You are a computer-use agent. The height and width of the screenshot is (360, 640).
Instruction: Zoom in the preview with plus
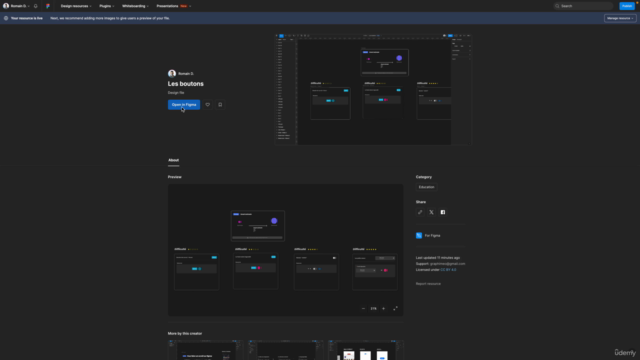pos(383,309)
